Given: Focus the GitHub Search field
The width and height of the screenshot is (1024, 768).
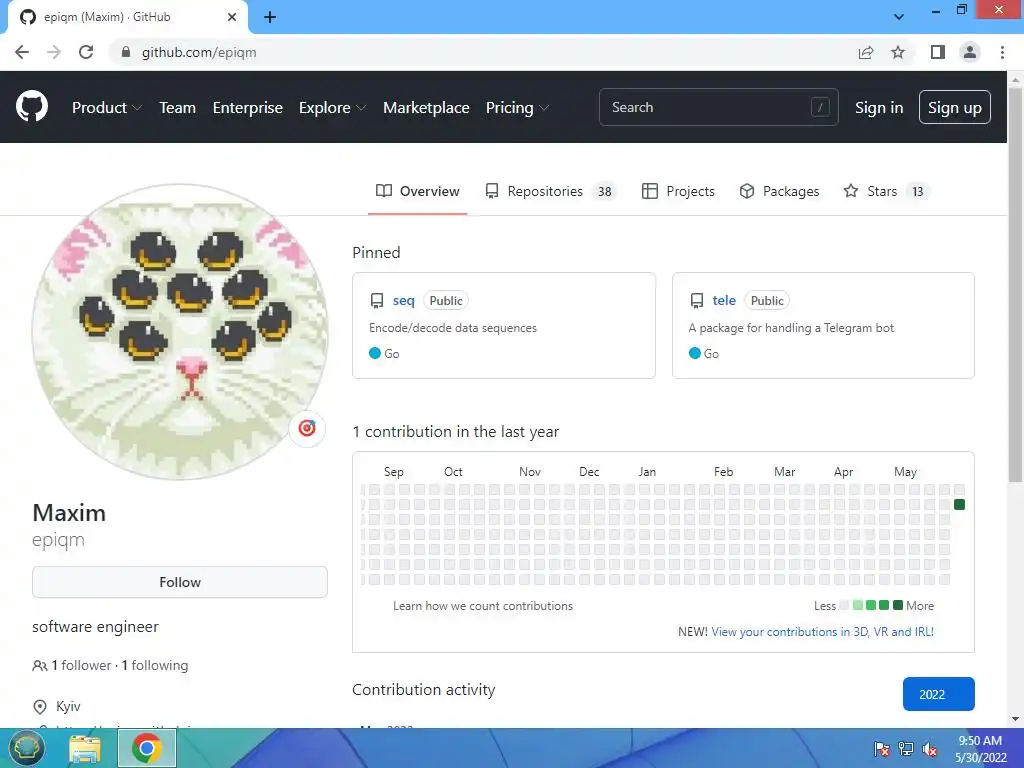Looking at the screenshot, I should (718, 107).
